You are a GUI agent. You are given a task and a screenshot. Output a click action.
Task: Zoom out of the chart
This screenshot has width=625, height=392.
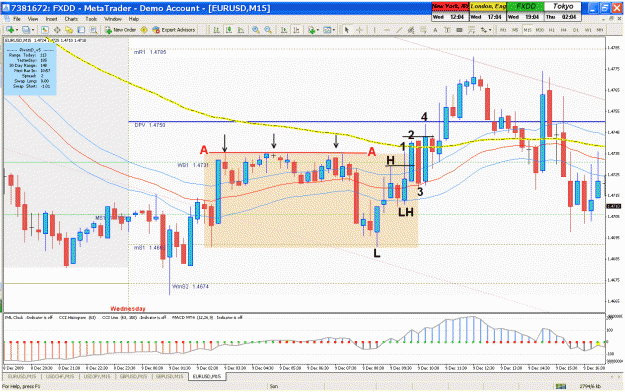(x=268, y=30)
